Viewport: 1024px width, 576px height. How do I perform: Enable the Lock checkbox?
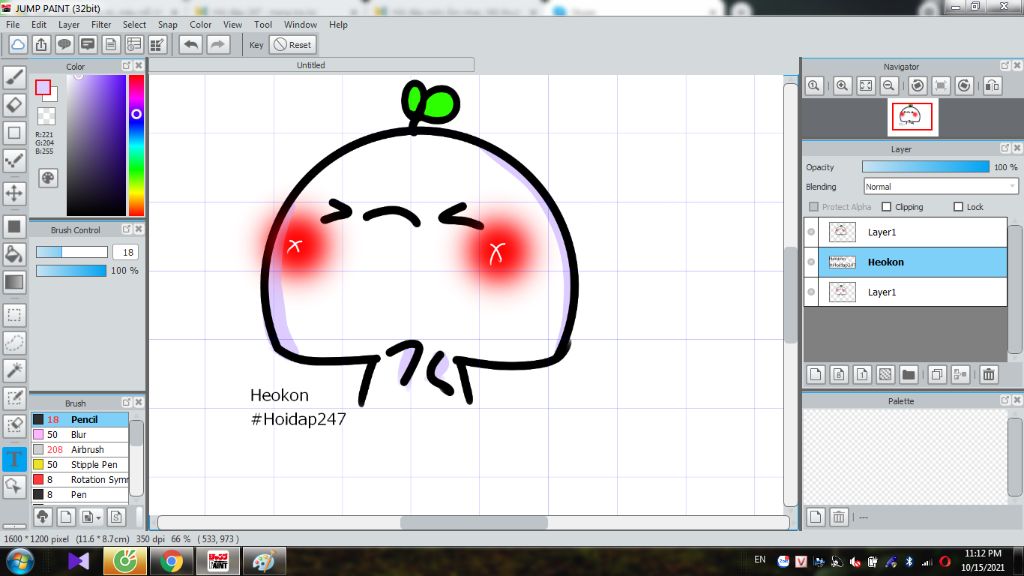[x=958, y=206]
